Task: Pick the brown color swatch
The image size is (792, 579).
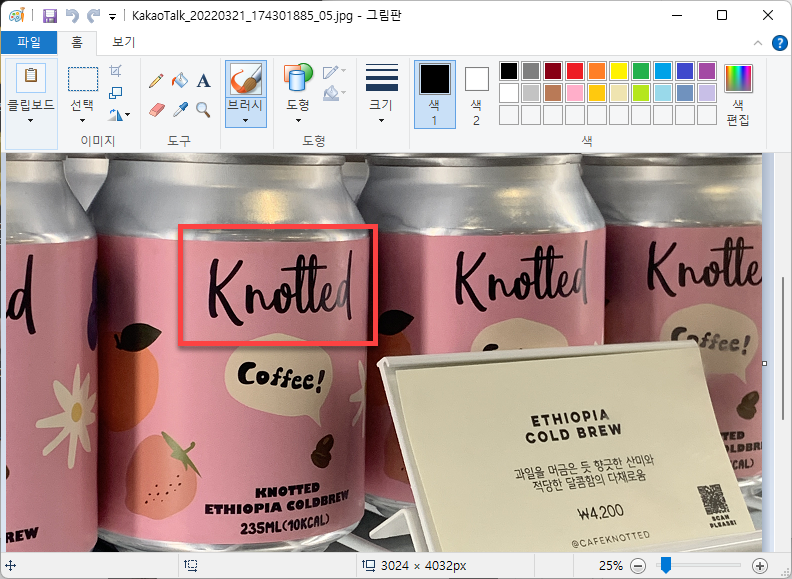Action: (553, 93)
